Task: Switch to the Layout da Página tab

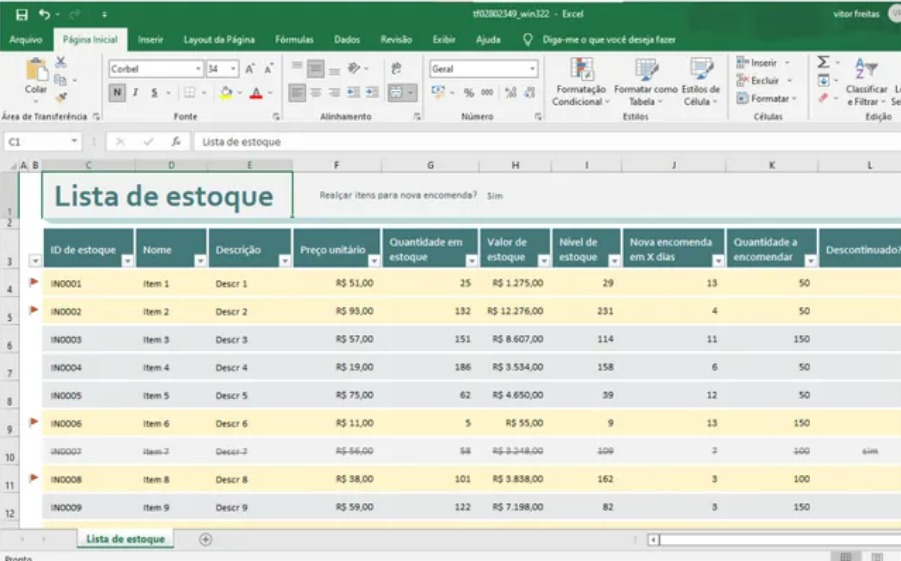Action: (219, 40)
